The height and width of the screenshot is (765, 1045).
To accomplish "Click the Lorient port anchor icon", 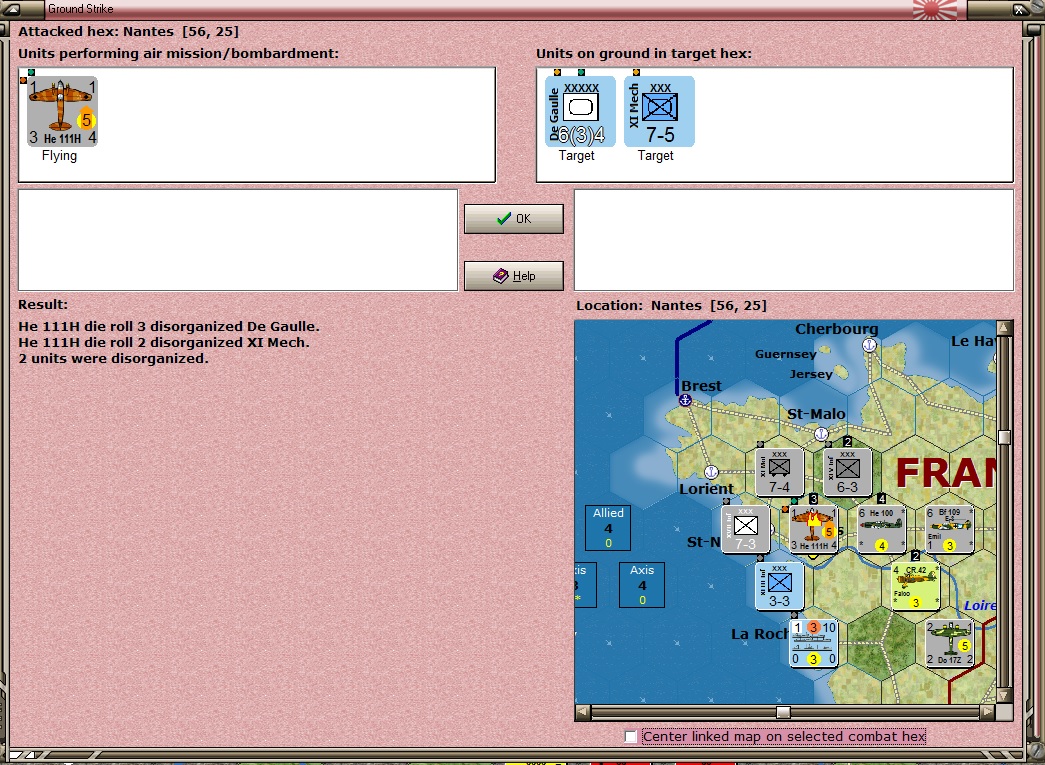I will click(x=711, y=472).
